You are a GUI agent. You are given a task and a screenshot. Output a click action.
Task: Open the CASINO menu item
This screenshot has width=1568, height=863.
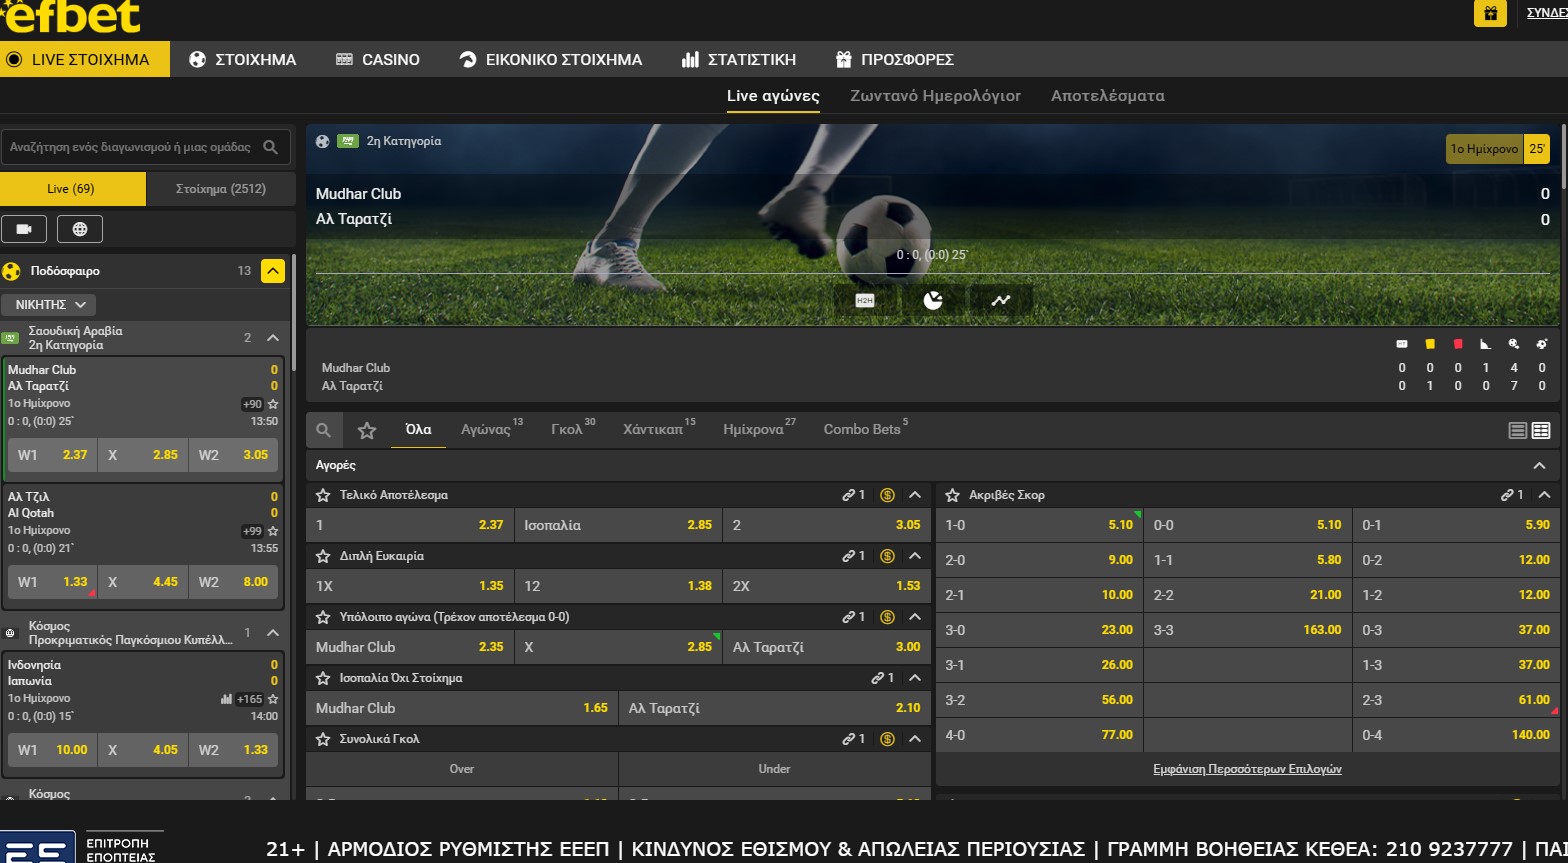tap(378, 59)
